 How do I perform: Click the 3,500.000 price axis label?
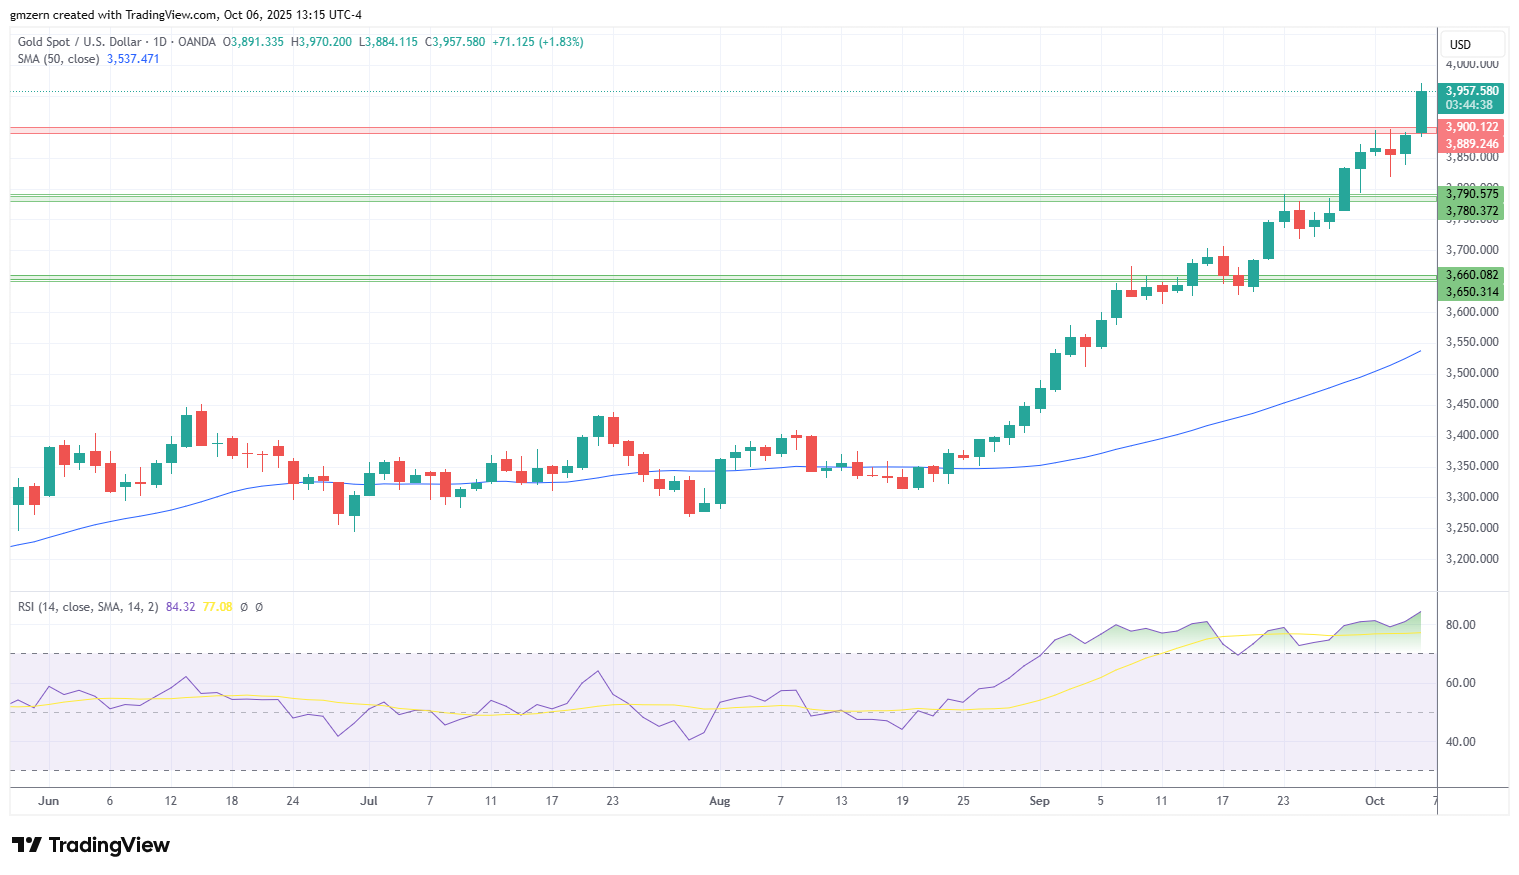click(x=1472, y=373)
